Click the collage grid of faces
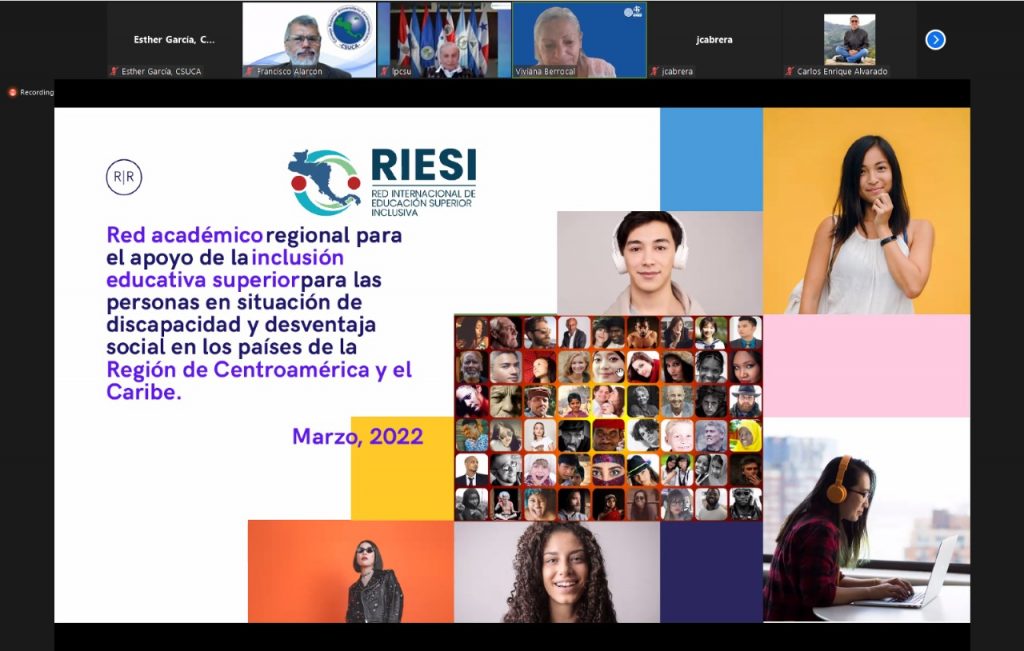This screenshot has height=651, width=1024. click(x=608, y=418)
